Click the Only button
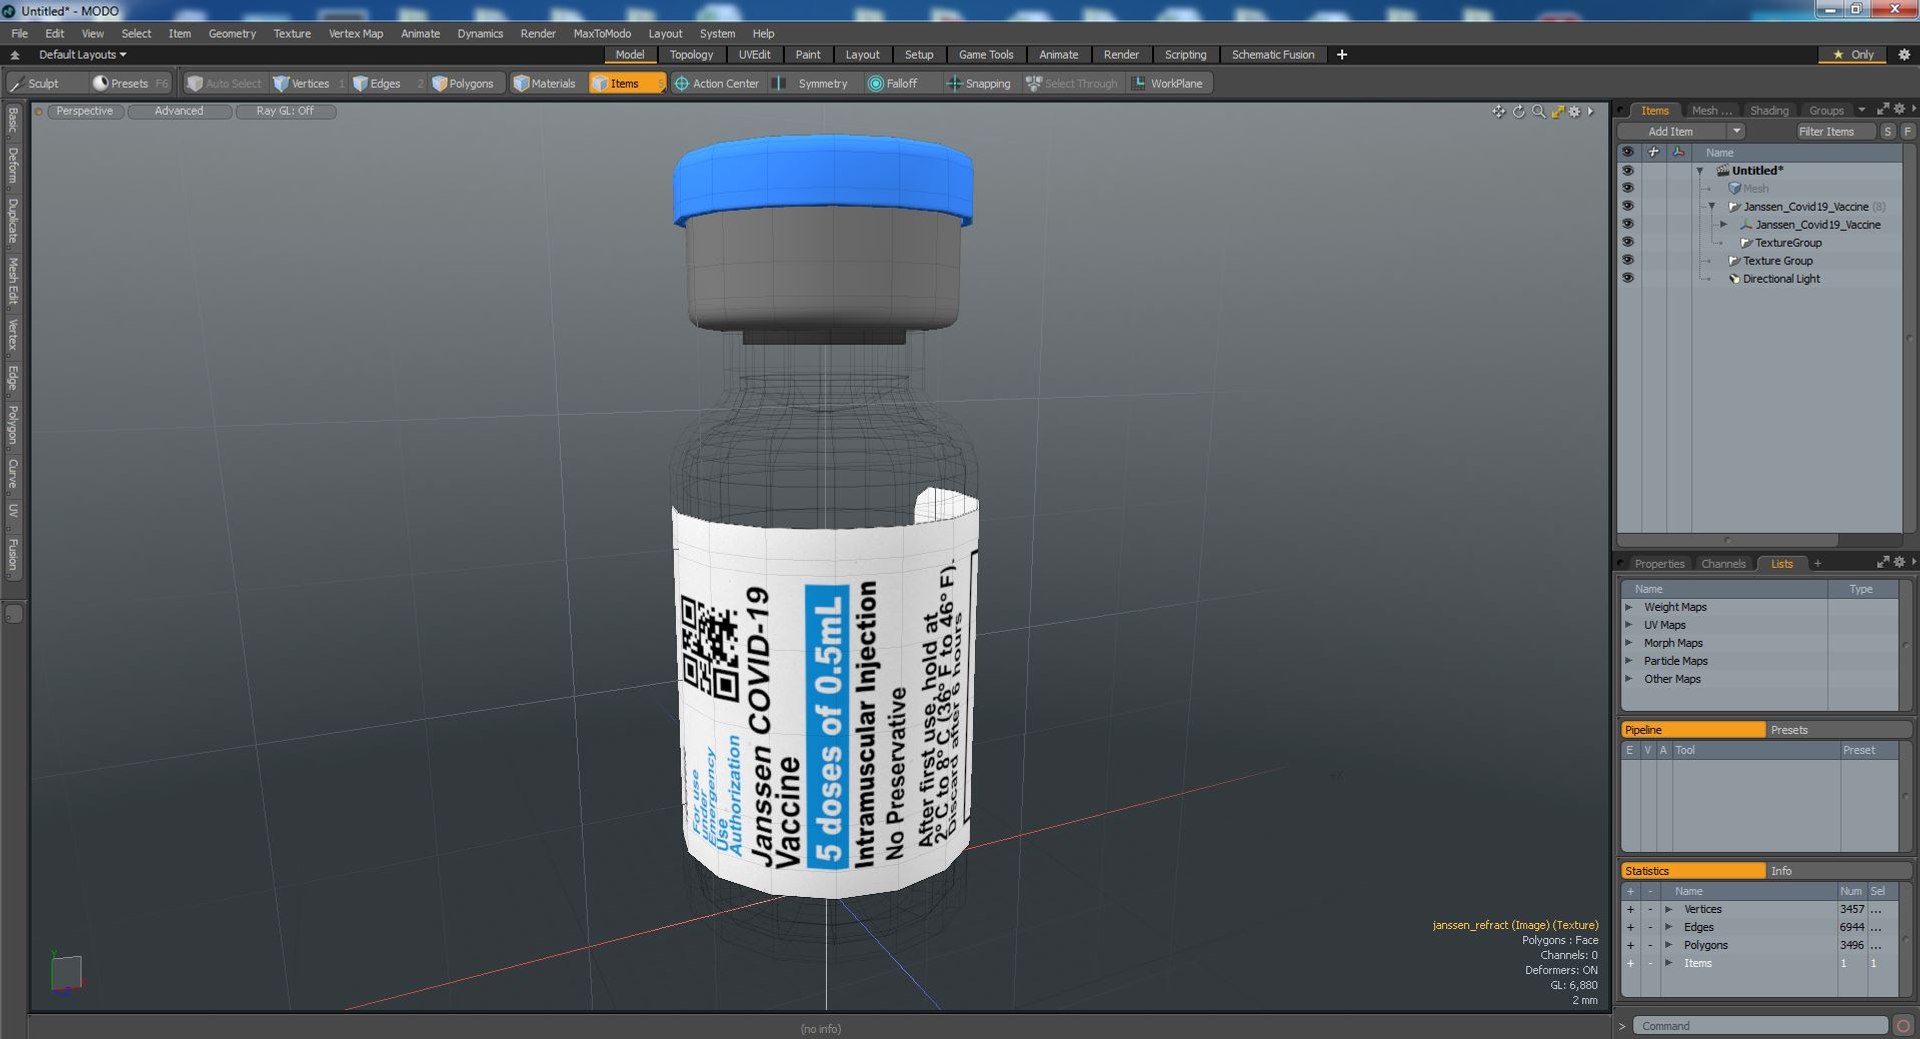Screen dimensions: 1920x1039 [1853, 55]
